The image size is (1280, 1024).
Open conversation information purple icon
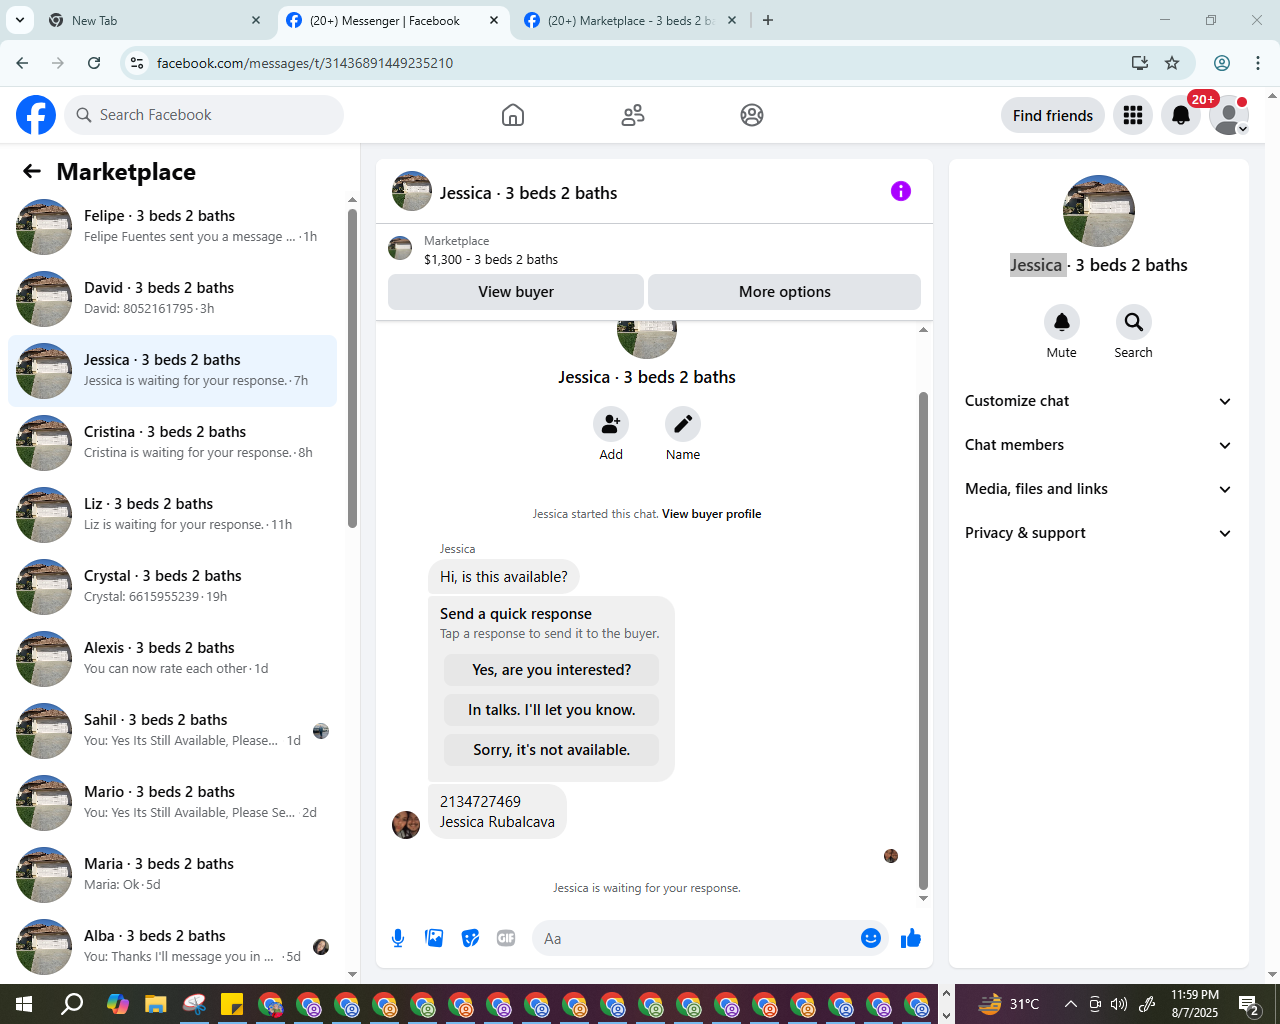point(901,191)
